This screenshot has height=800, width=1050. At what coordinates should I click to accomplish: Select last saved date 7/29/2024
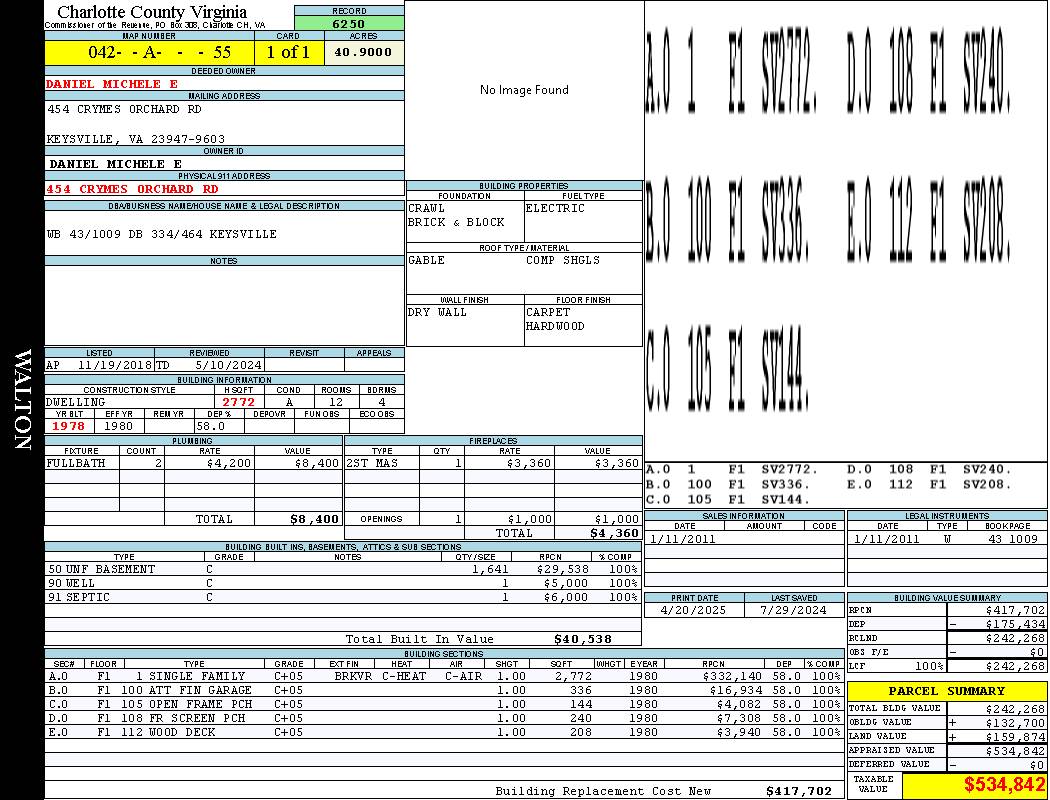click(x=794, y=611)
